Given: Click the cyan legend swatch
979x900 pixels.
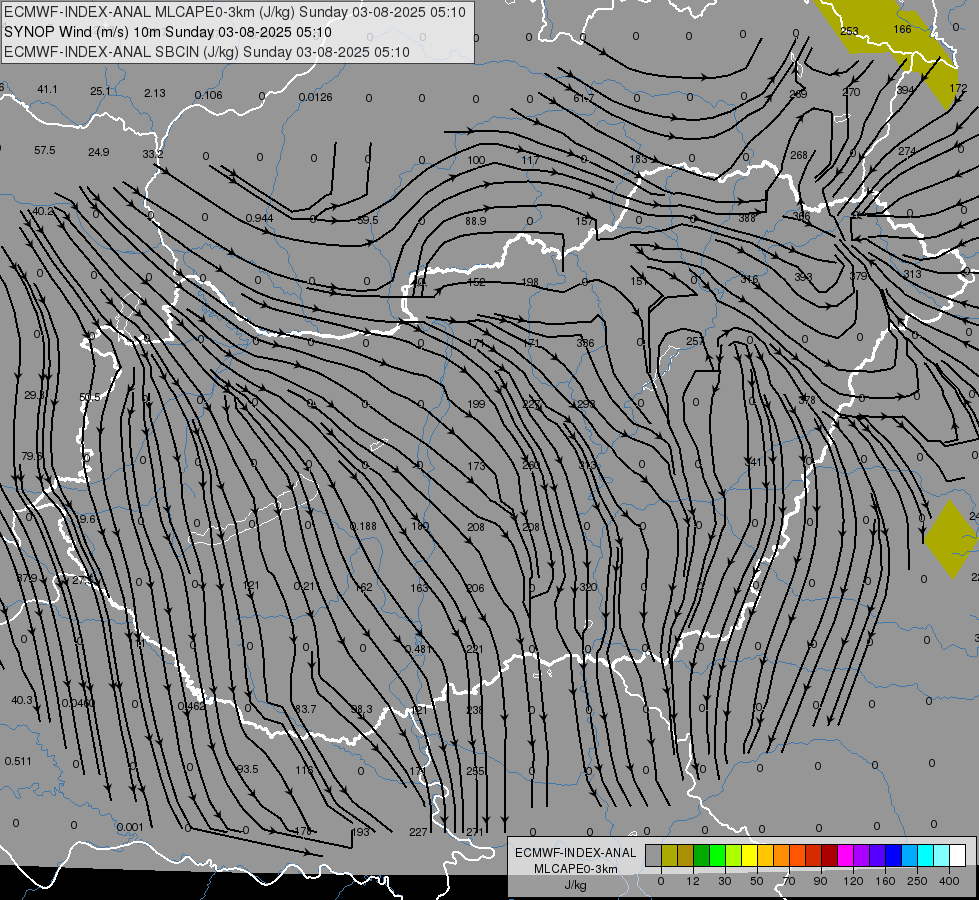Looking at the screenshot, I should coord(925,855).
